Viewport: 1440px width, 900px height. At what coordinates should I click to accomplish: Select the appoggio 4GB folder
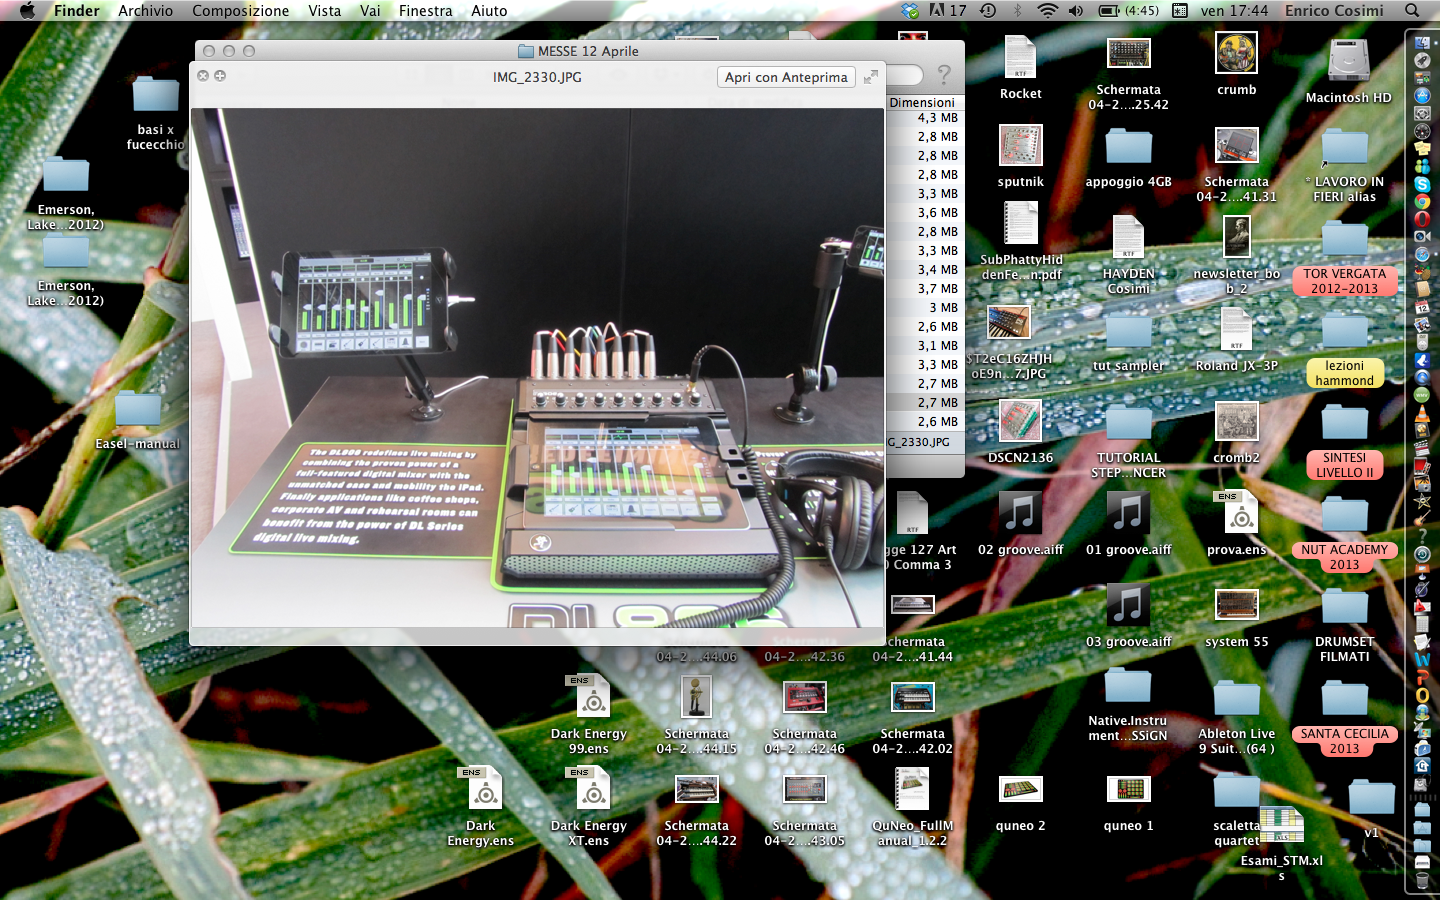coord(1128,147)
